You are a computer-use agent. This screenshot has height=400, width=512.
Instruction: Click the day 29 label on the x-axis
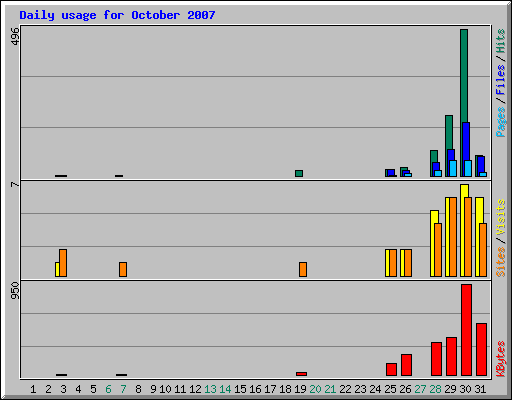pyautogui.click(x=450, y=389)
